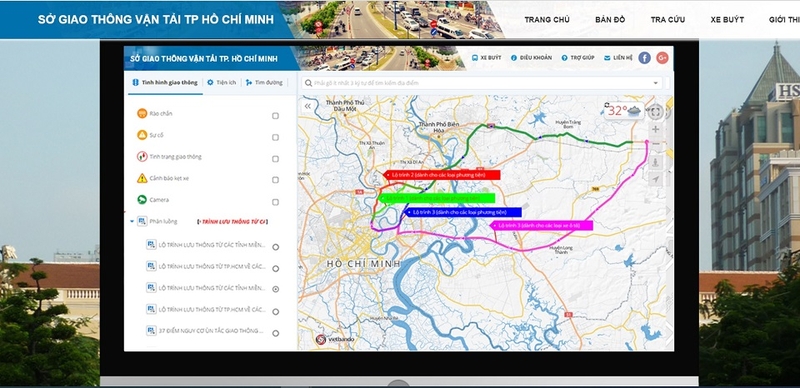800x388 pixels.
Task: Click the Rào chắn barrier layer icon
Action: [x=142, y=113]
